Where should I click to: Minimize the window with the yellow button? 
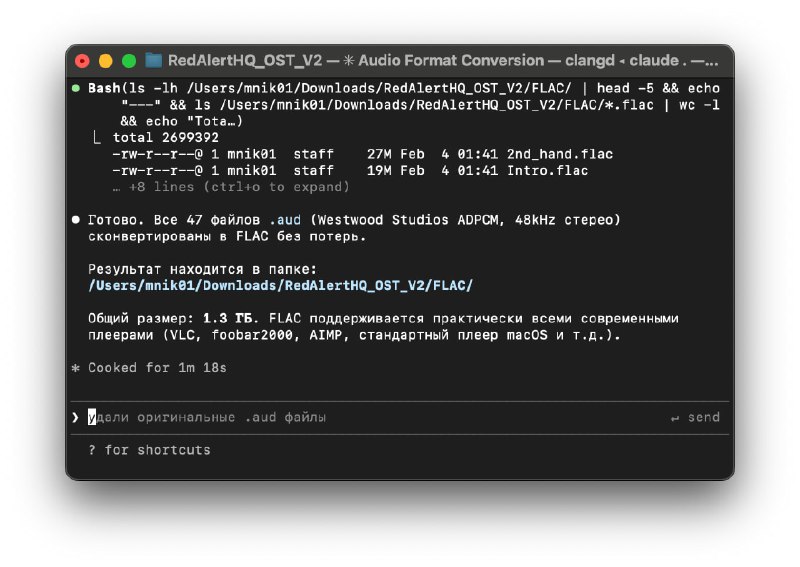[x=105, y=60]
